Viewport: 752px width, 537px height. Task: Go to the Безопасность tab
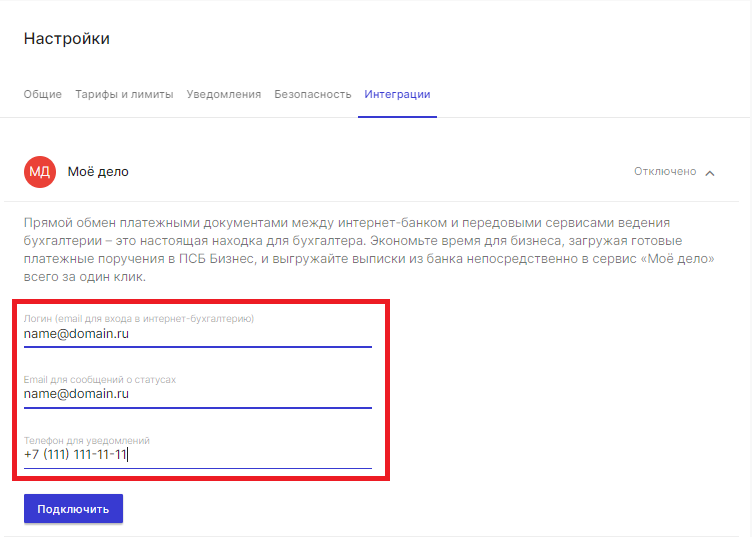[313, 94]
